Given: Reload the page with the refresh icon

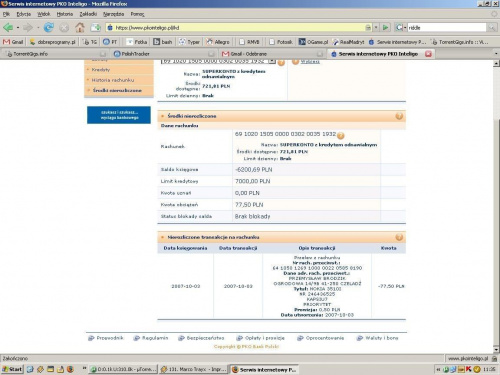Looking at the screenshot, I should [x=49, y=27].
